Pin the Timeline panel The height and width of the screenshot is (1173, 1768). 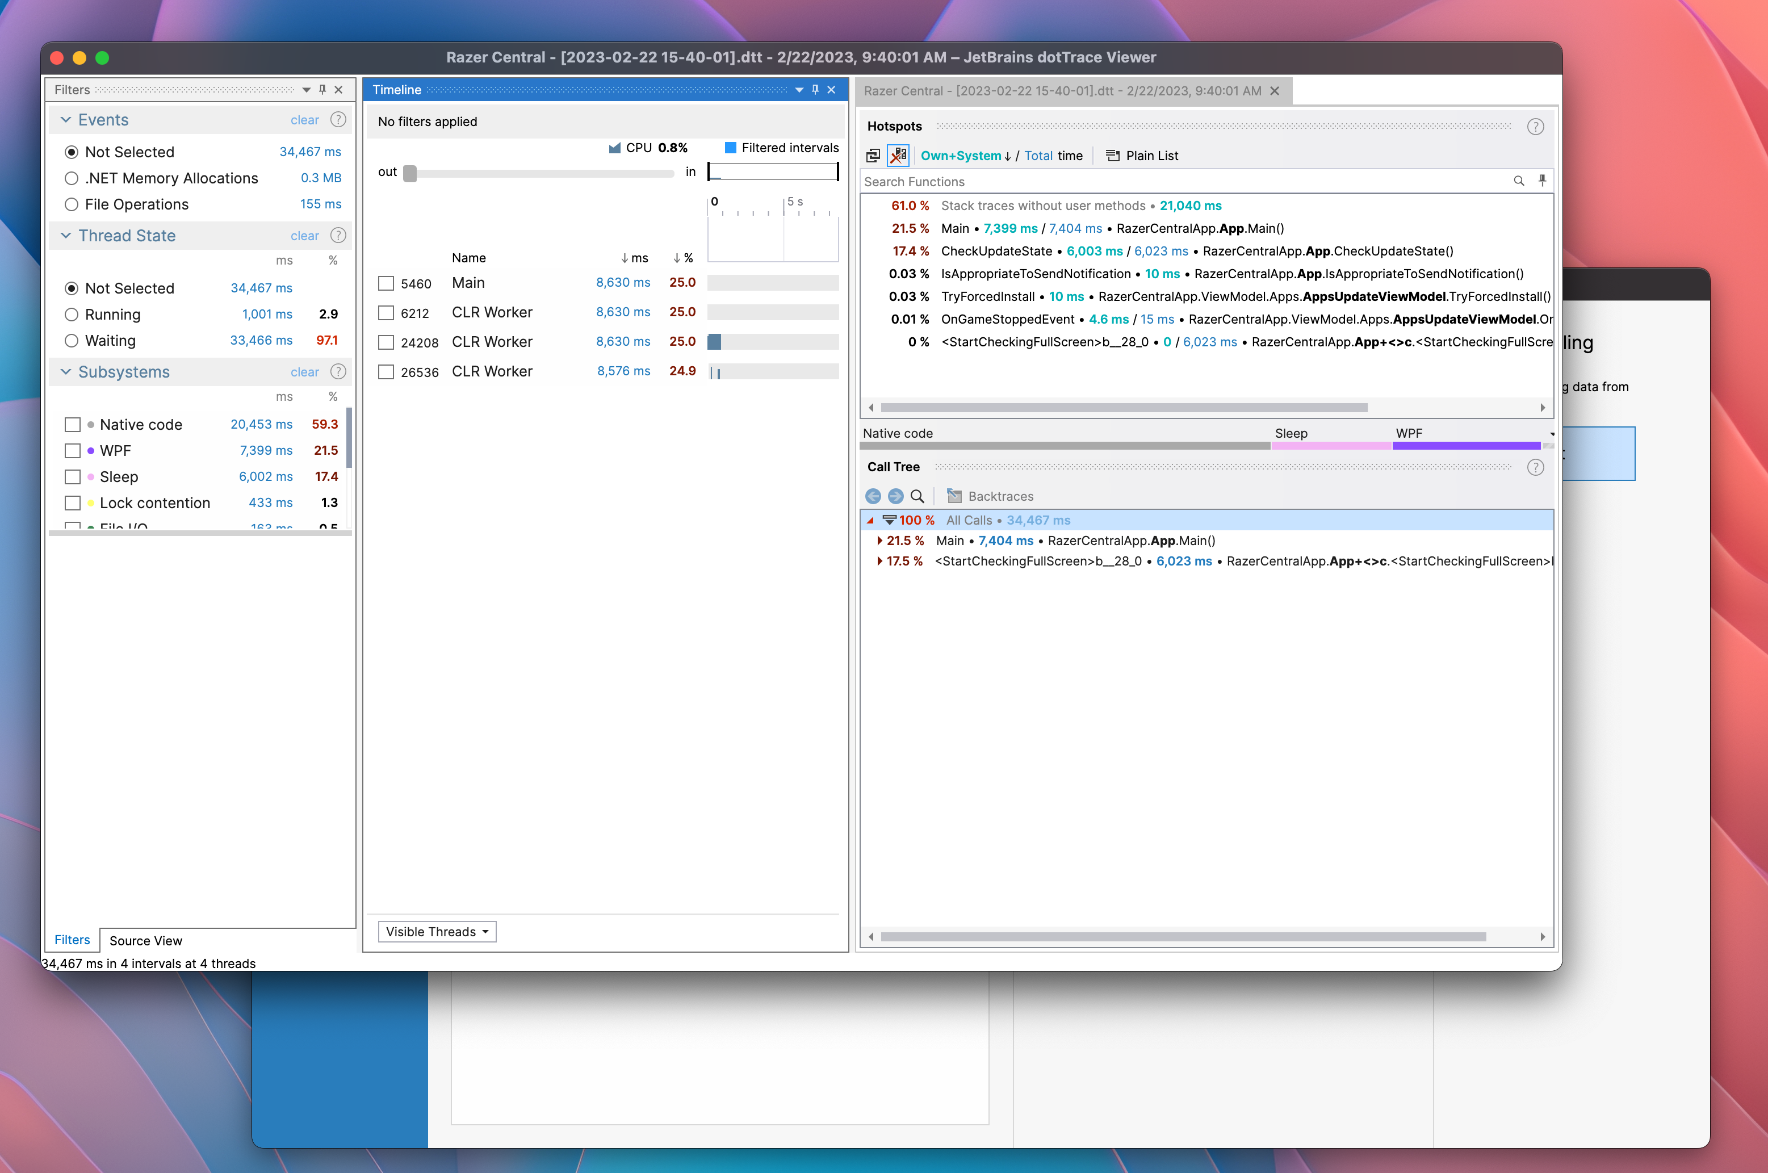[x=815, y=90]
